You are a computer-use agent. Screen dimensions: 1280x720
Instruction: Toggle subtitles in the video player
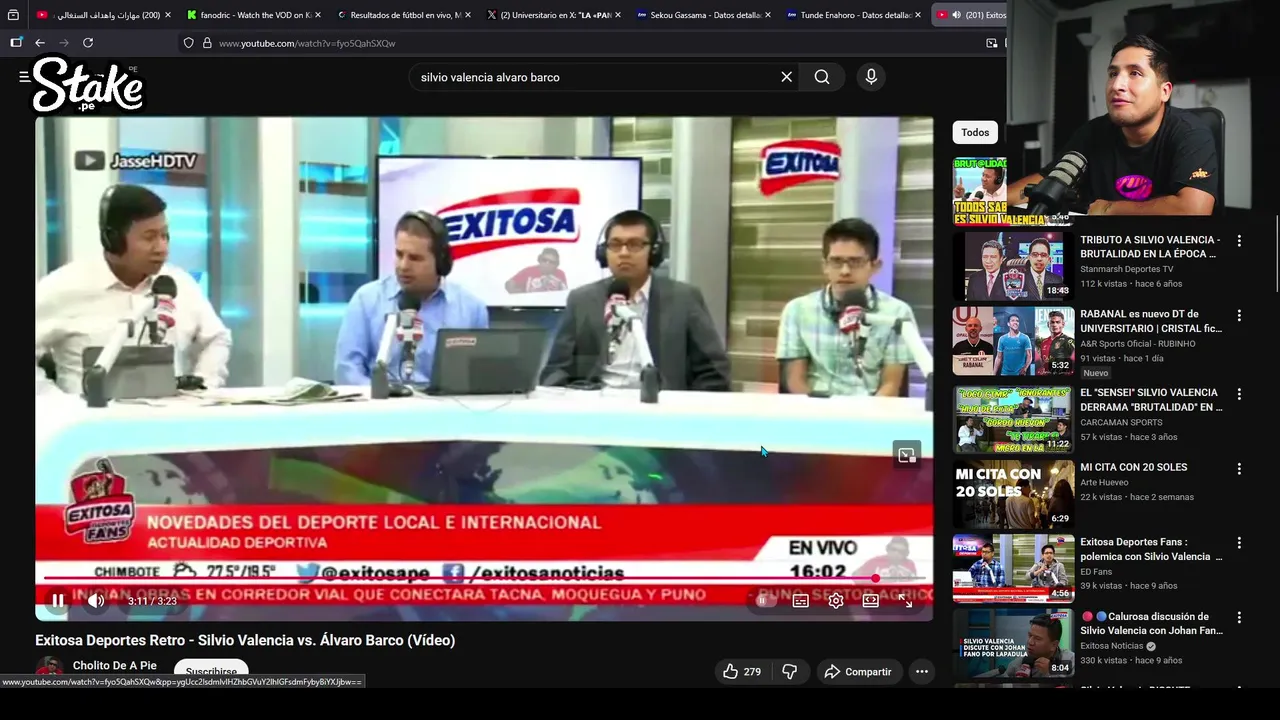coord(801,601)
